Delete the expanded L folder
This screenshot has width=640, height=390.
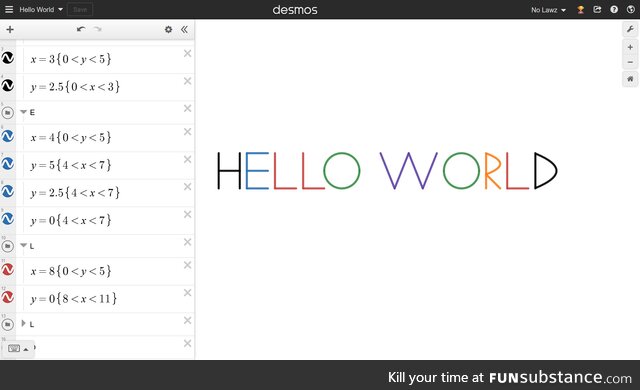coord(187,242)
